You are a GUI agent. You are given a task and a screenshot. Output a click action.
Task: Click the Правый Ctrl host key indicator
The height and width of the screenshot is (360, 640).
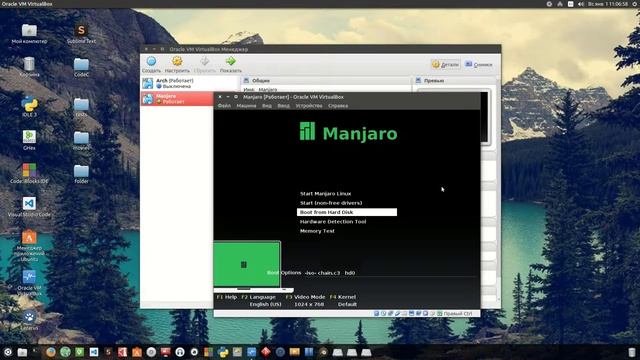(457, 313)
